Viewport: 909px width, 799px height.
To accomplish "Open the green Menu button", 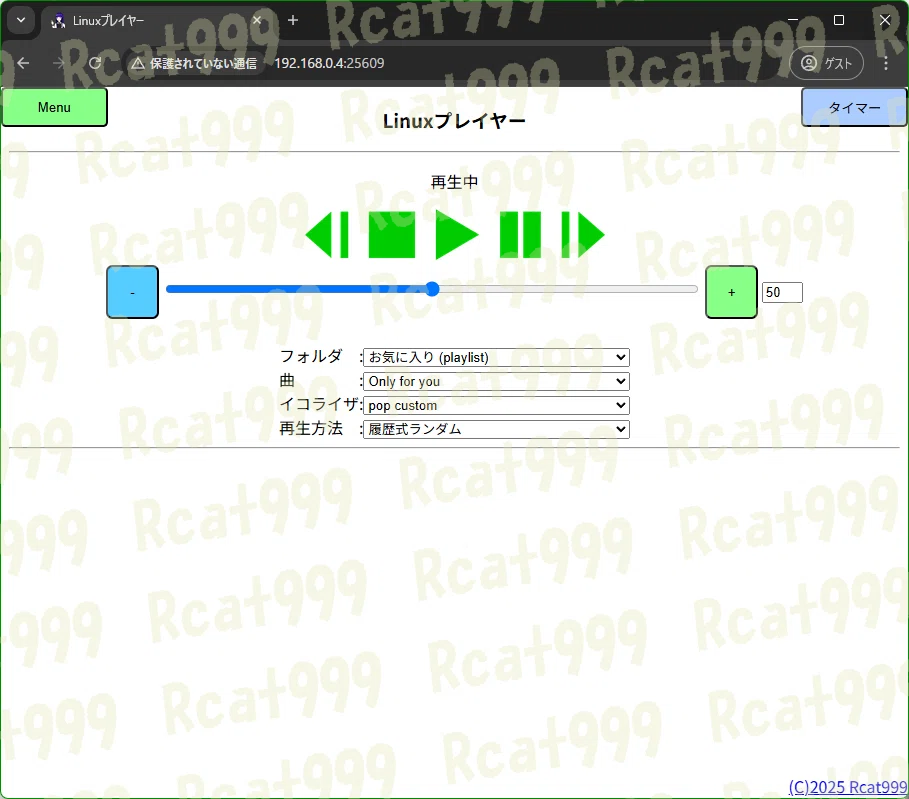I will (x=54, y=107).
